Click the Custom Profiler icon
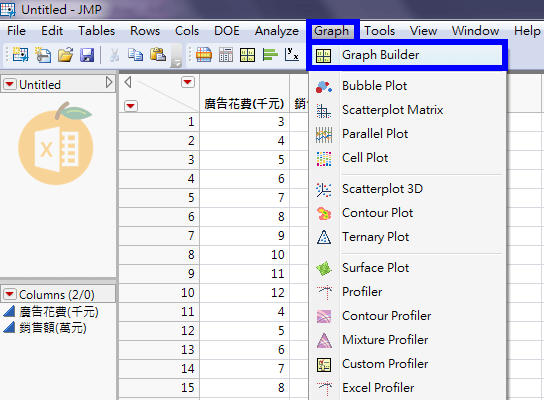The height and width of the screenshot is (400, 544). click(x=324, y=365)
